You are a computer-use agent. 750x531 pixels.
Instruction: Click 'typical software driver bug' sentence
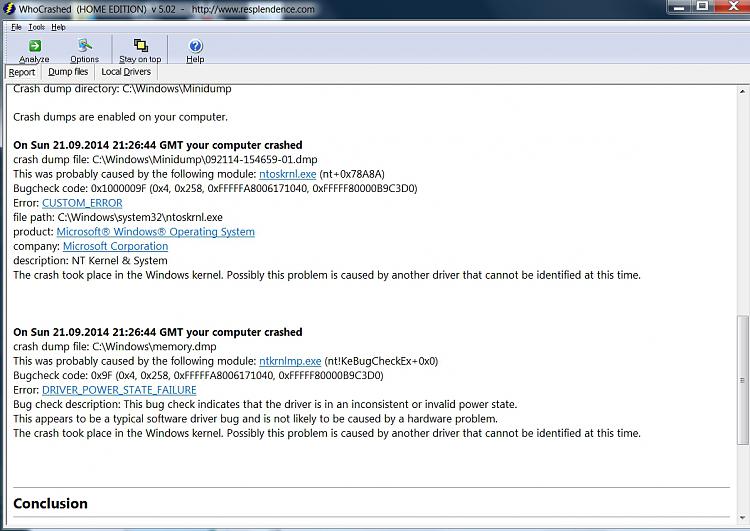(255, 419)
